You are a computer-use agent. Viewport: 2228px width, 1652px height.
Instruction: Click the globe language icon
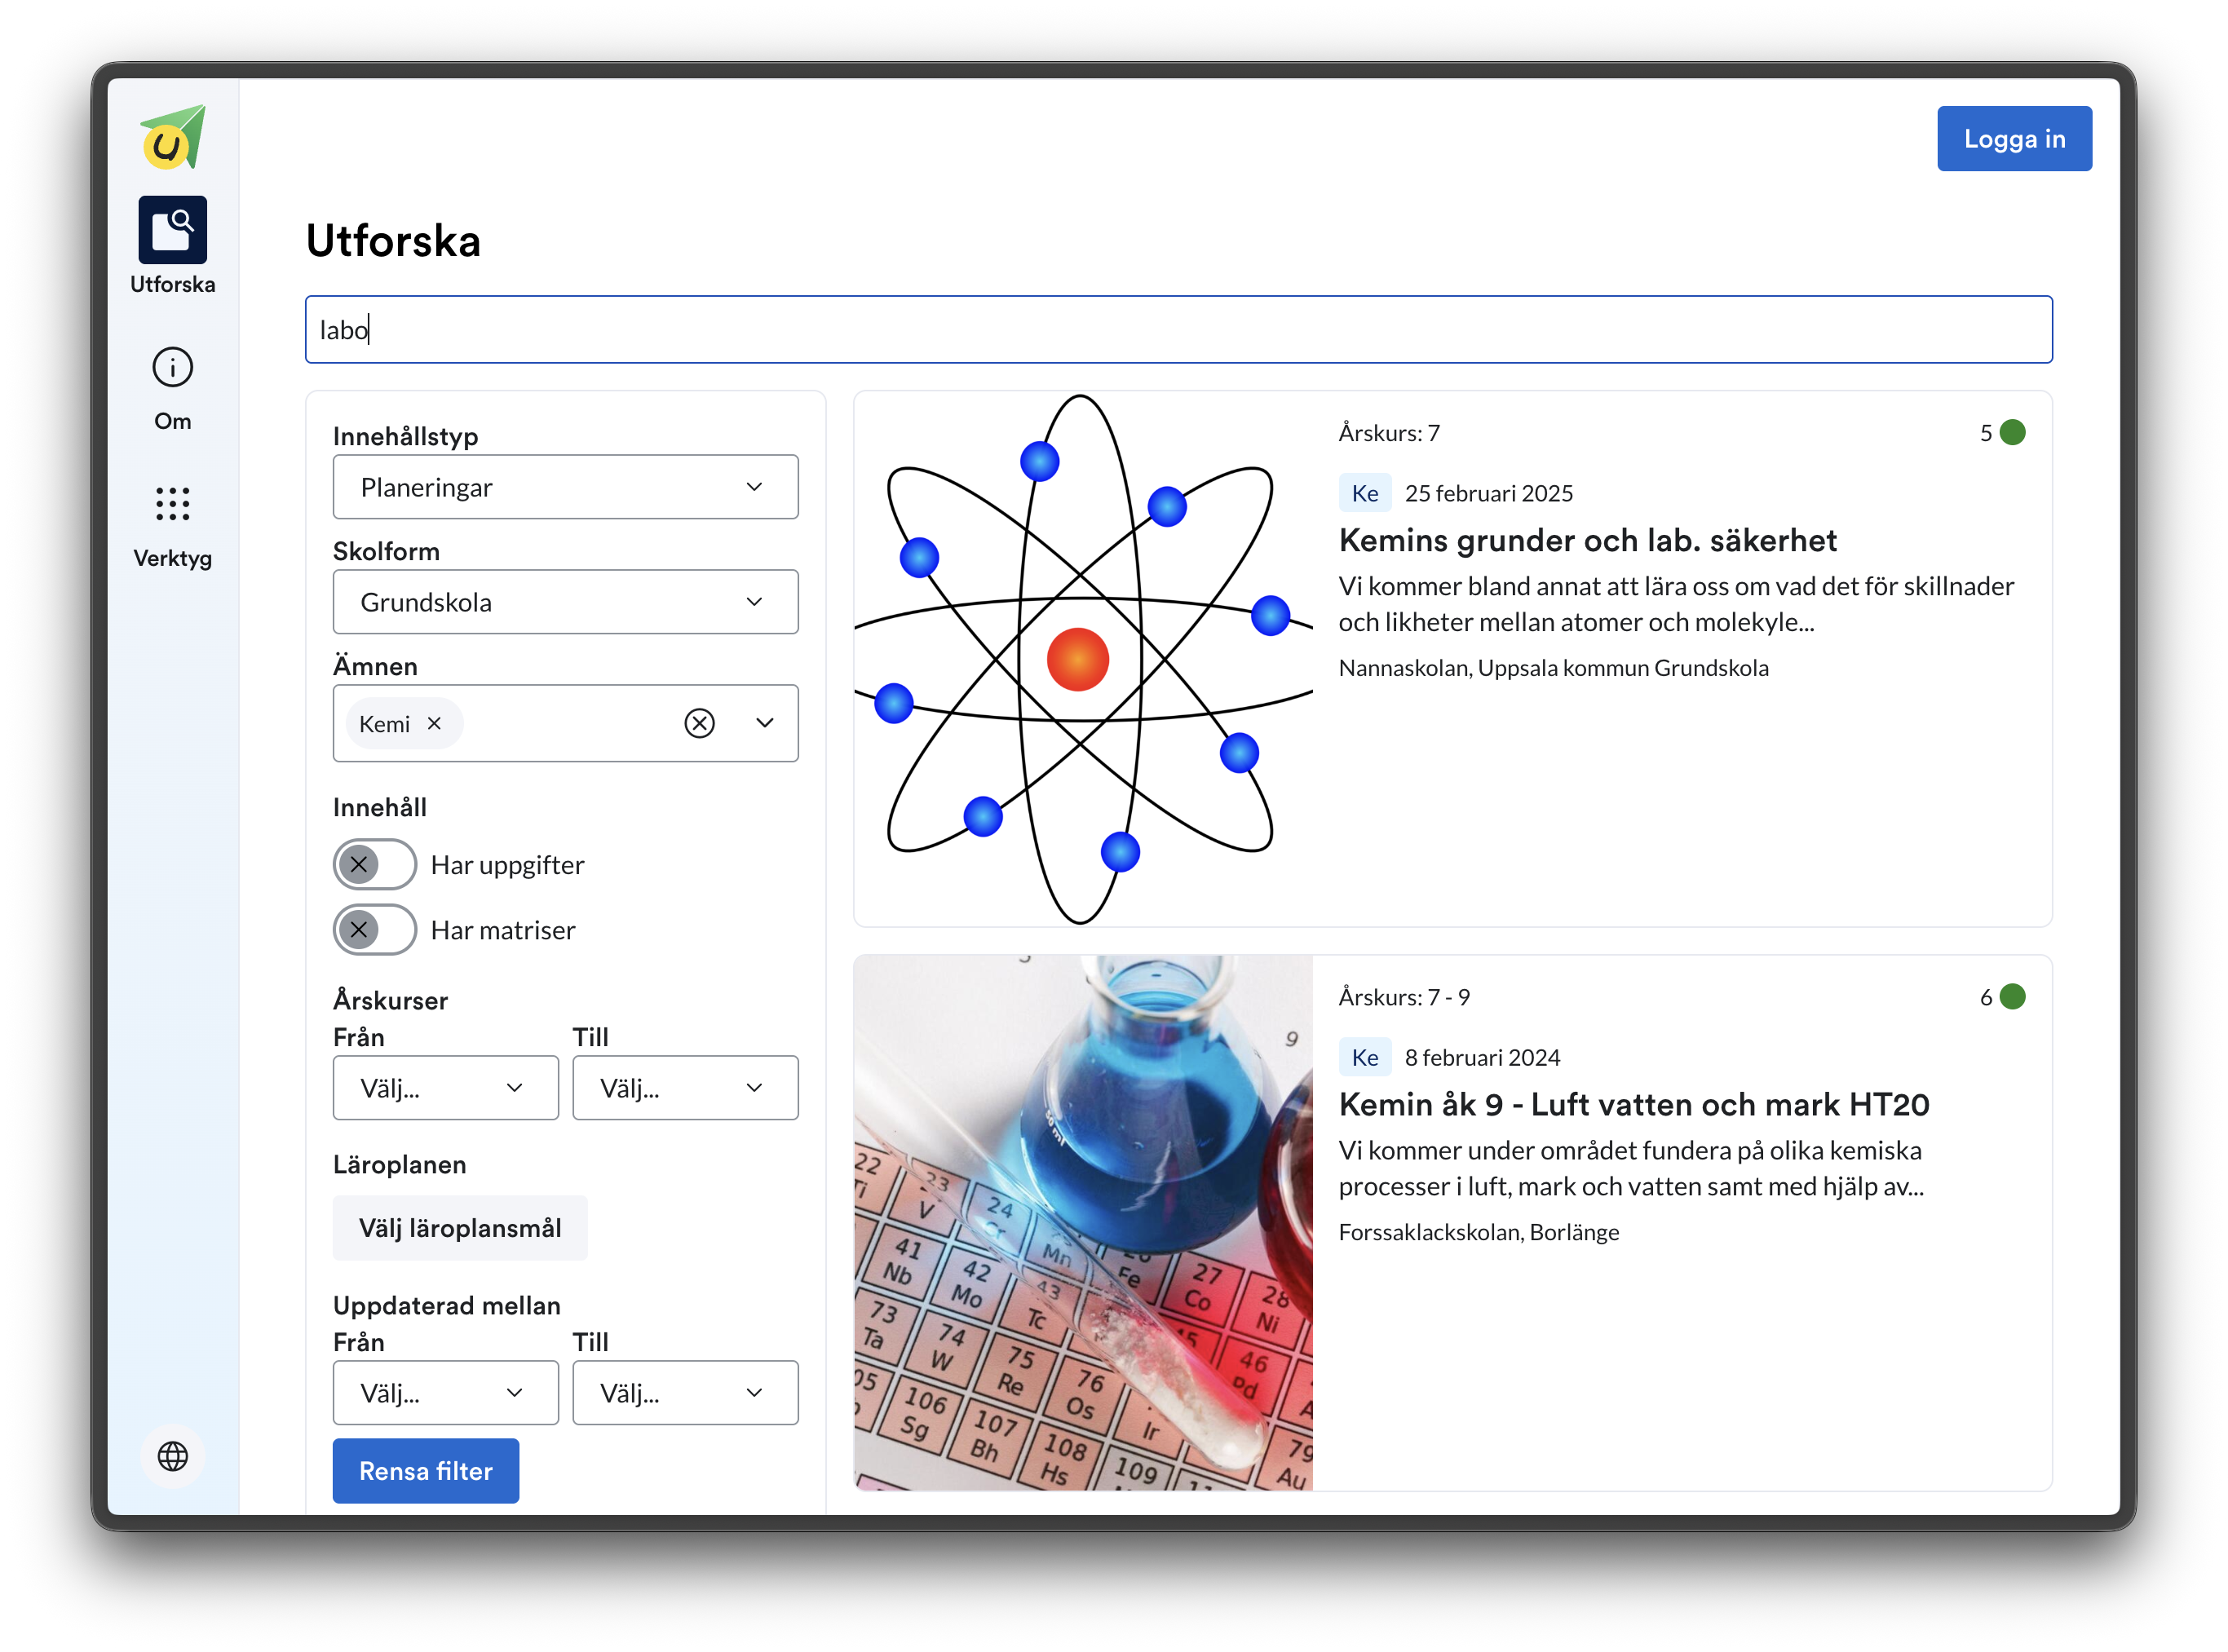[173, 1455]
